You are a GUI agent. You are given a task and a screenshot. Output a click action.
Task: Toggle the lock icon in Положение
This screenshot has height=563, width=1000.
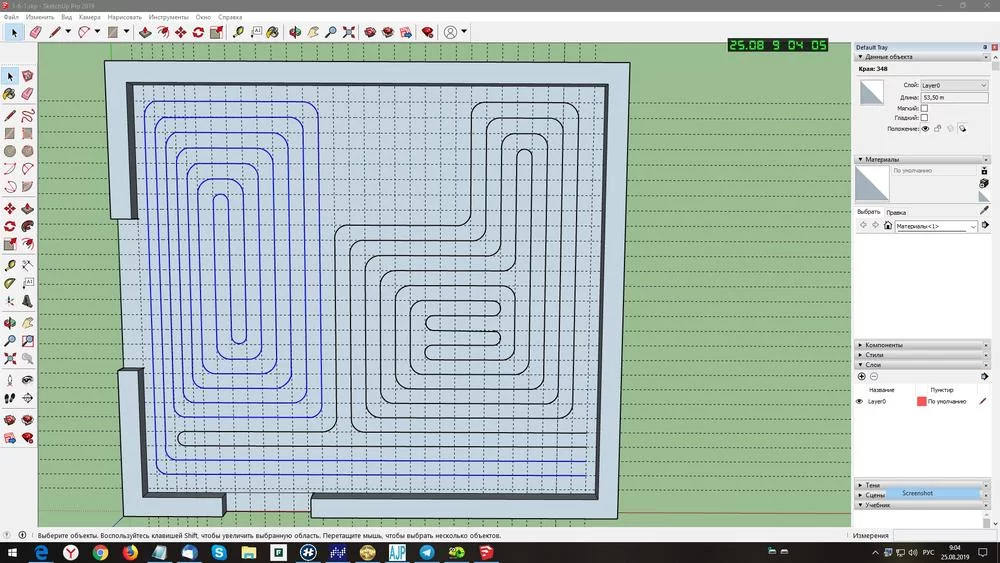pos(938,129)
